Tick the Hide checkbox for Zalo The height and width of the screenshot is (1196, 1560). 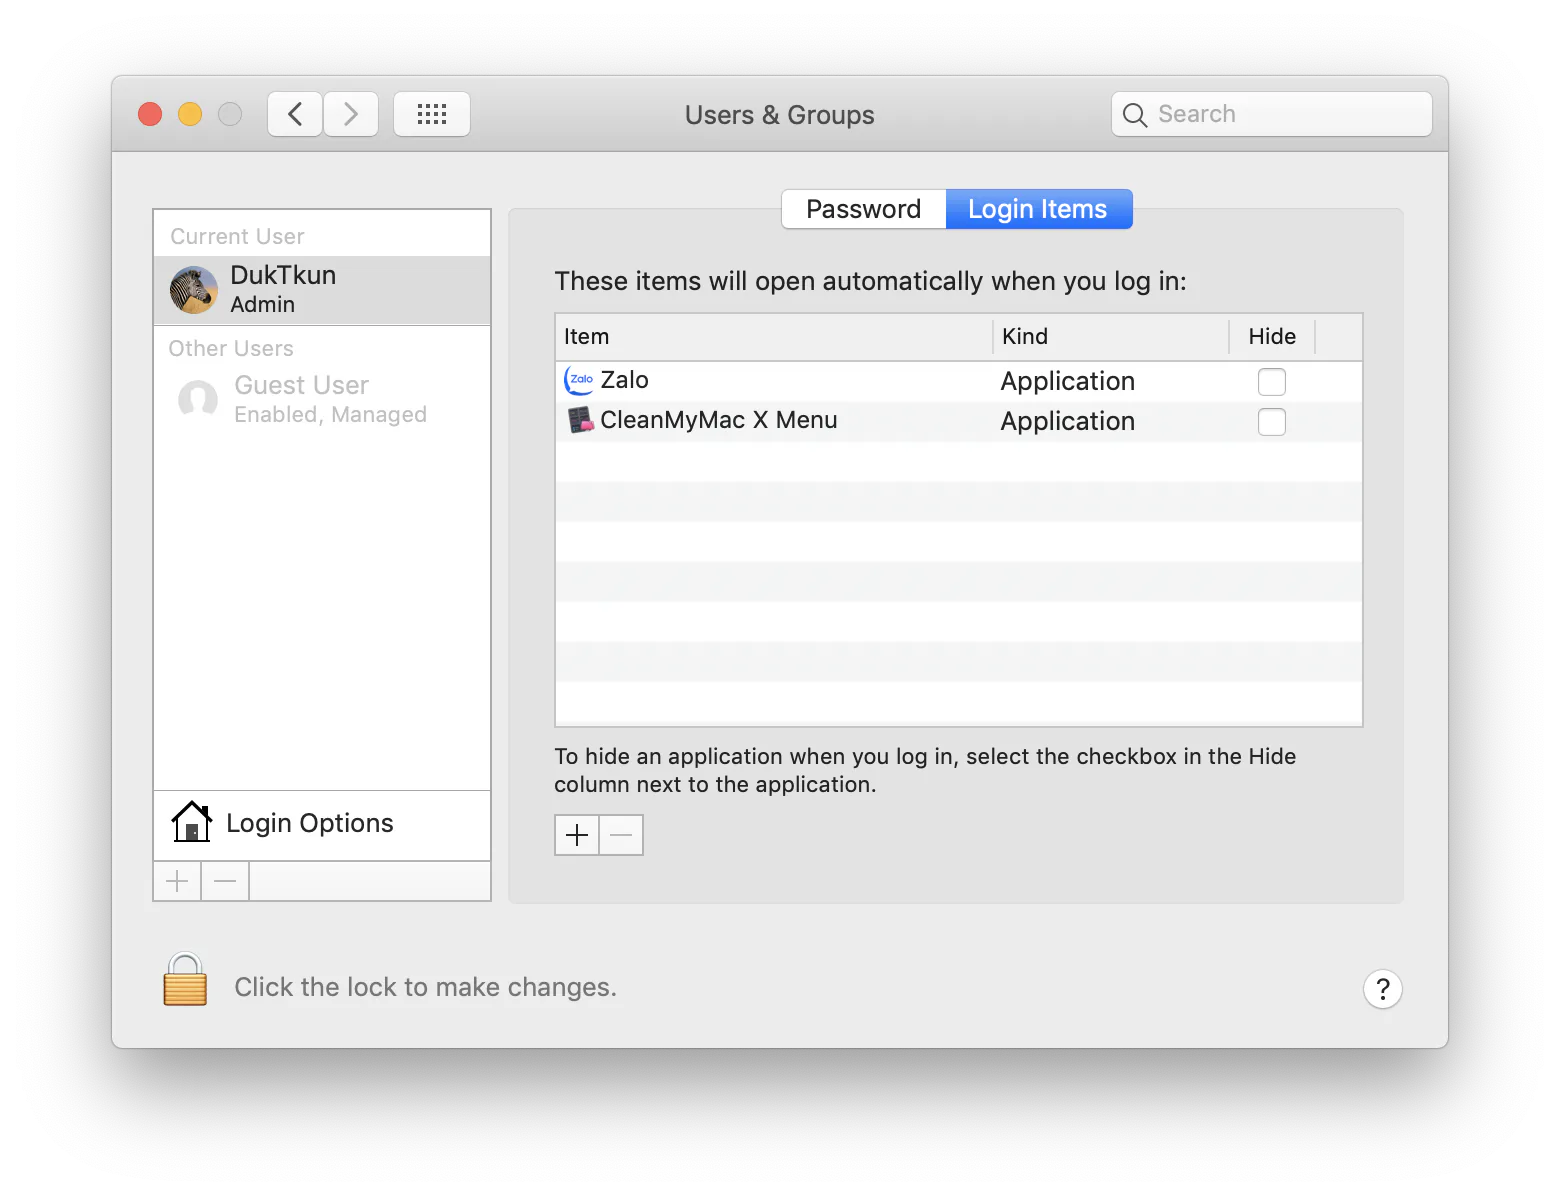pos(1272,382)
